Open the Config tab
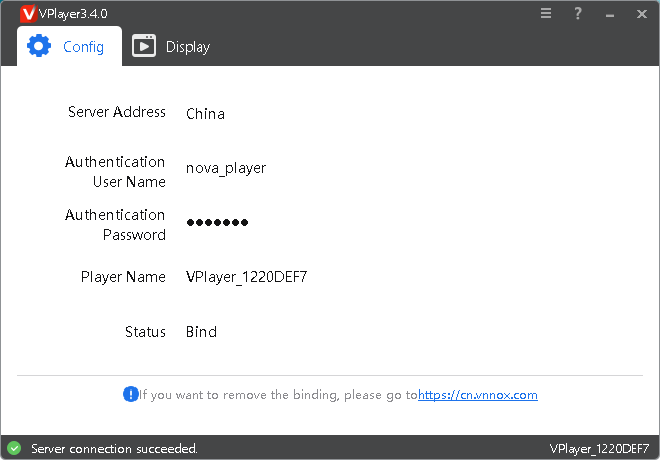660x460 pixels. [x=69, y=46]
